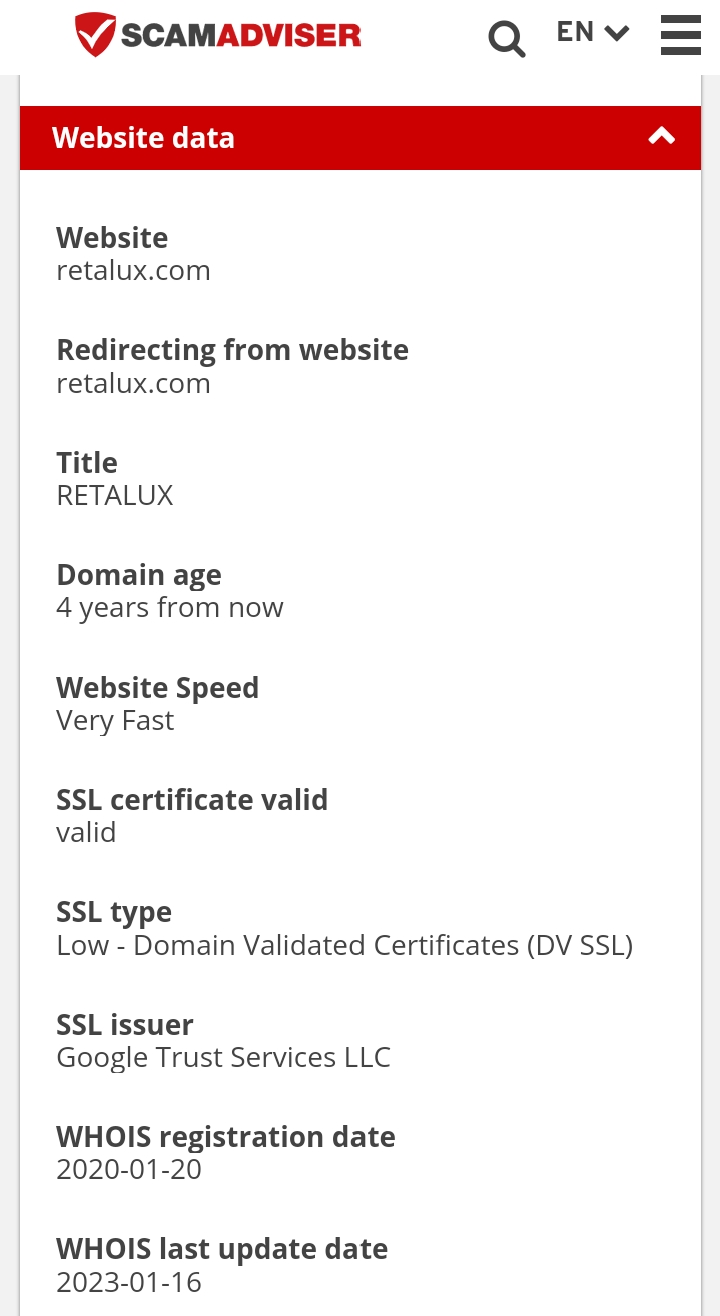Click the Website data header bar
The height and width of the screenshot is (1316, 720).
tap(360, 138)
